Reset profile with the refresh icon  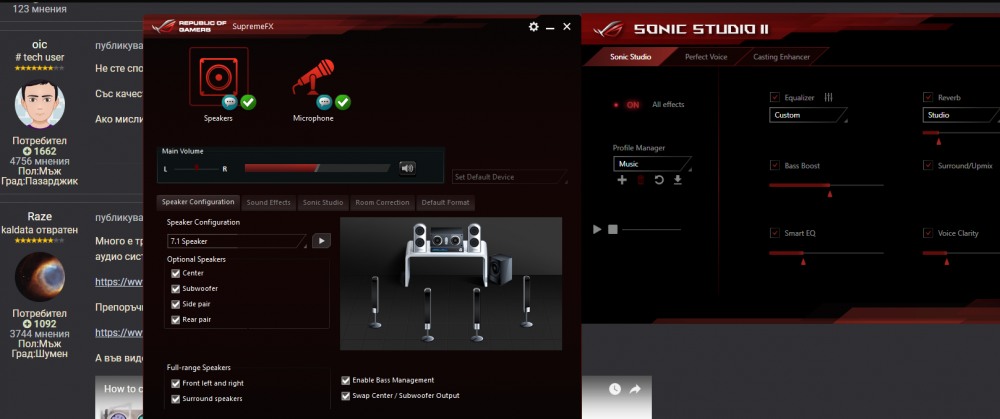[x=659, y=180]
